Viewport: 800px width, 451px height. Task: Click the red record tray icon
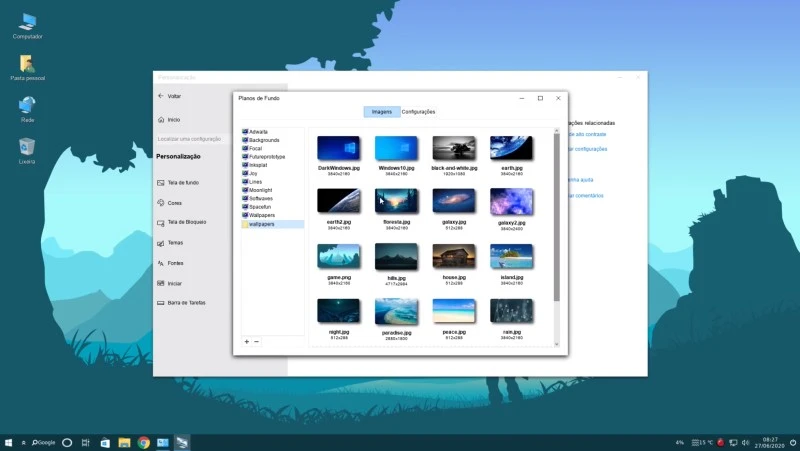[720, 442]
